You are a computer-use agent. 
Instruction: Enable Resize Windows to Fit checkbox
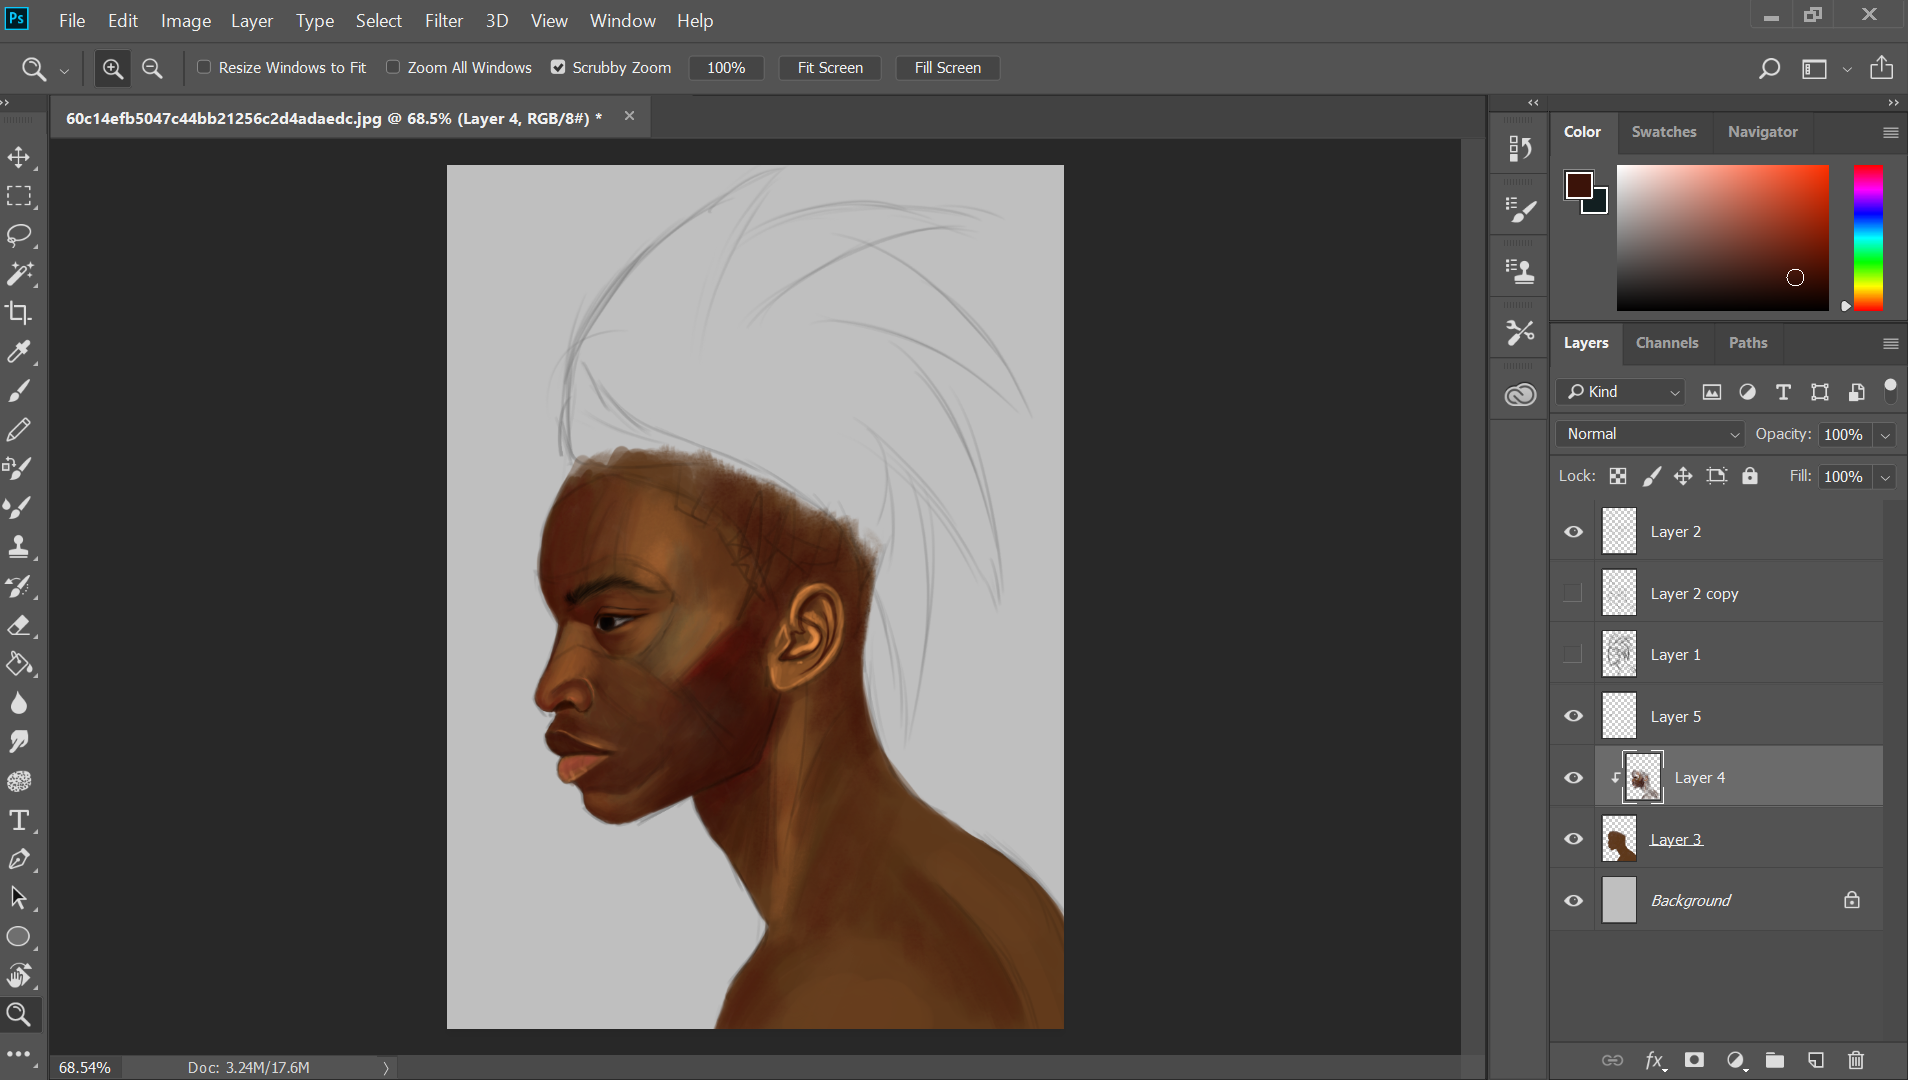(204, 67)
